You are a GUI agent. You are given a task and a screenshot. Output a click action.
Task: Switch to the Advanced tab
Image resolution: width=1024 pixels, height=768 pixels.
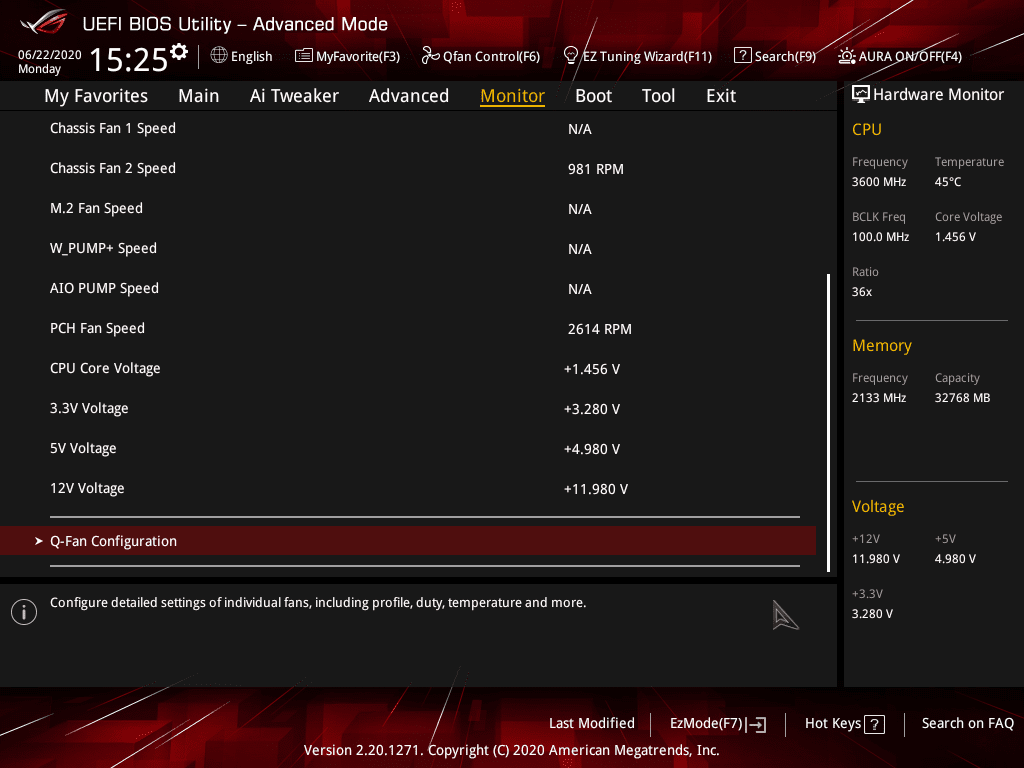point(409,96)
